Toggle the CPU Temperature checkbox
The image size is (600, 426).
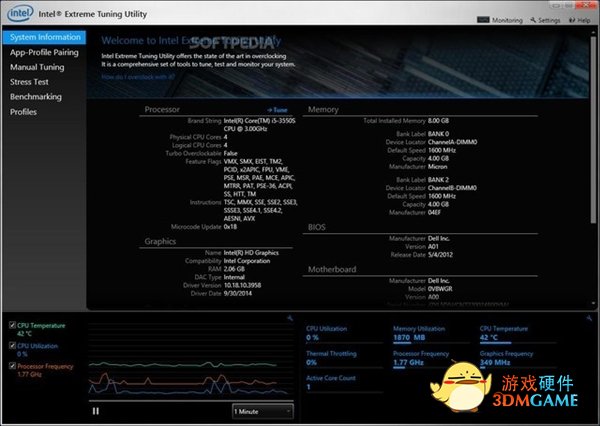click(x=13, y=325)
